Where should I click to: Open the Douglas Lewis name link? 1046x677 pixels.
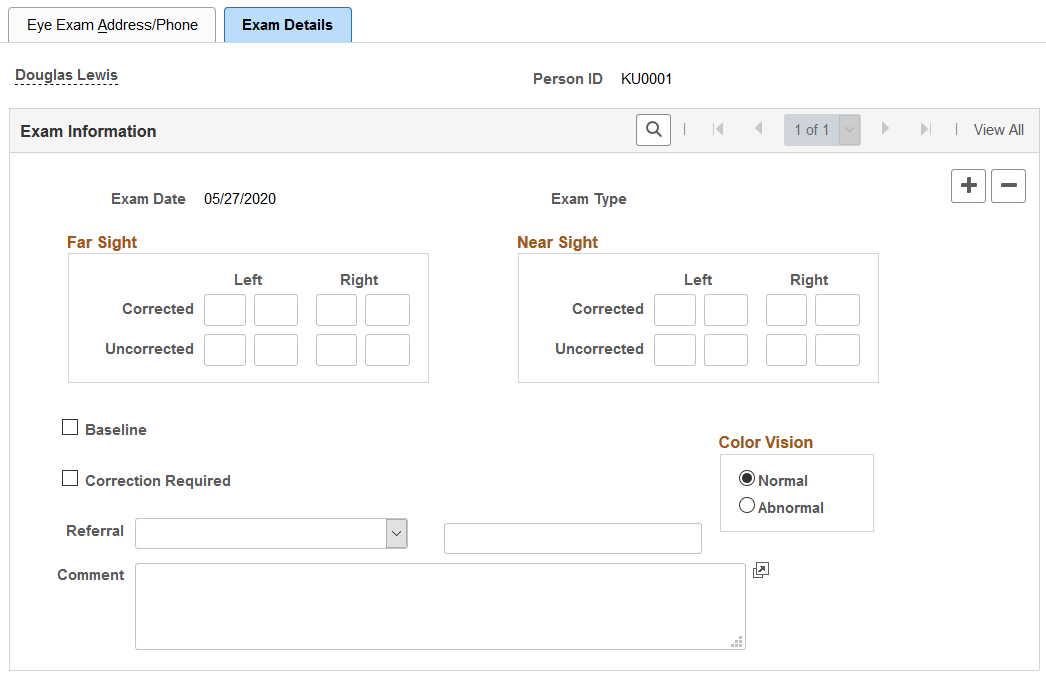66,75
